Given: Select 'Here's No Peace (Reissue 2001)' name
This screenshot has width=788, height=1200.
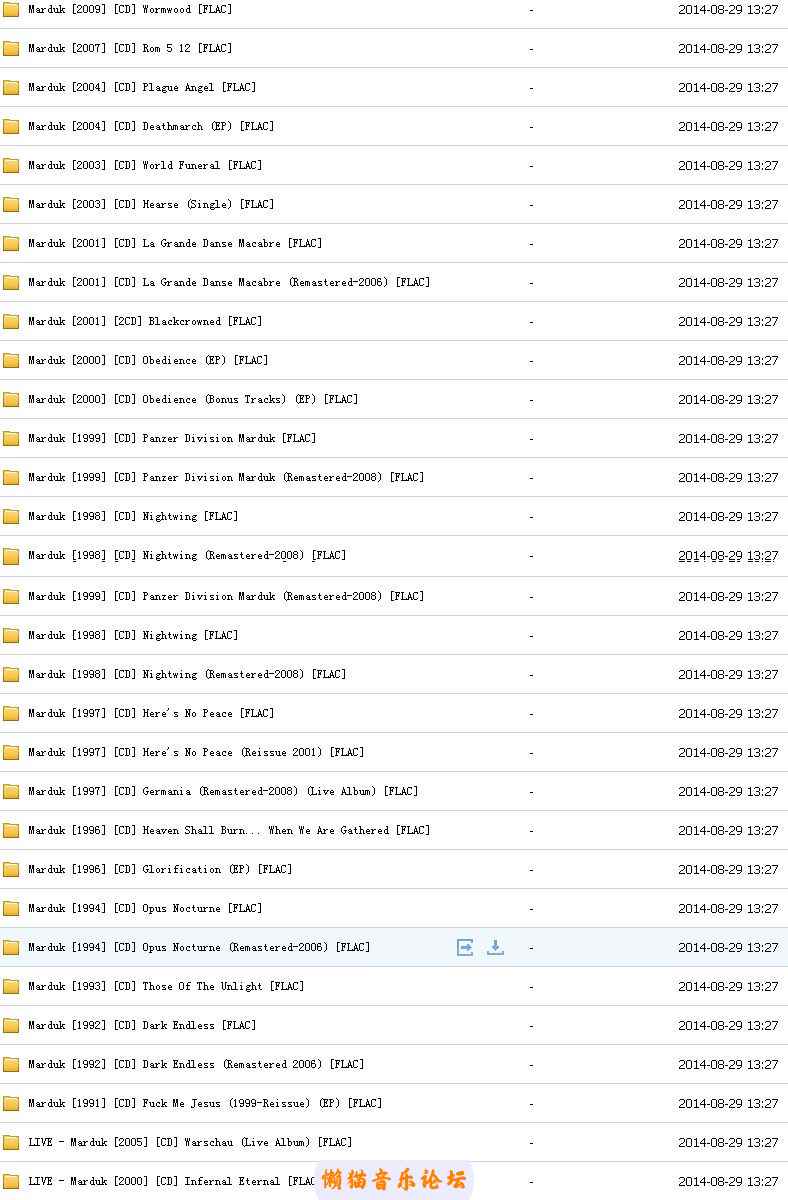Looking at the screenshot, I should 232,752.
